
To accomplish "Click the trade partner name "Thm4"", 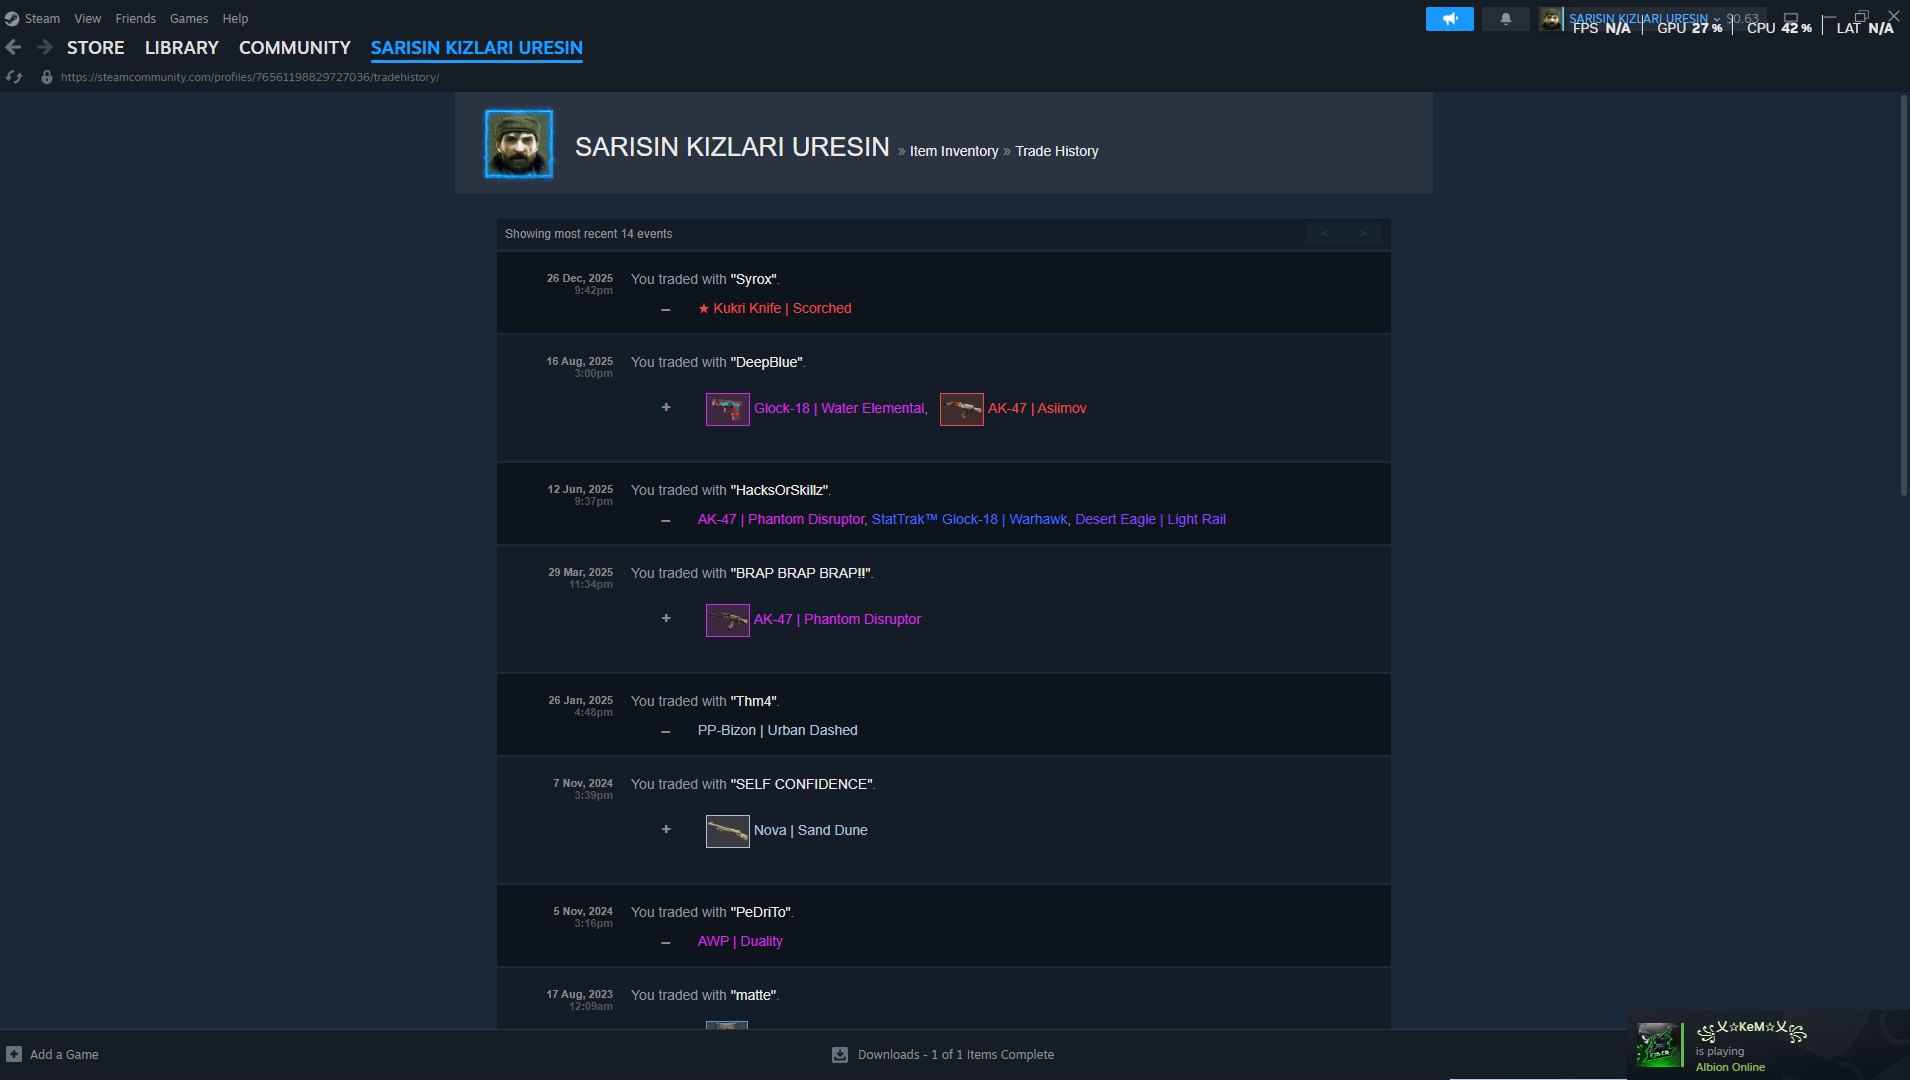I will coord(754,702).
